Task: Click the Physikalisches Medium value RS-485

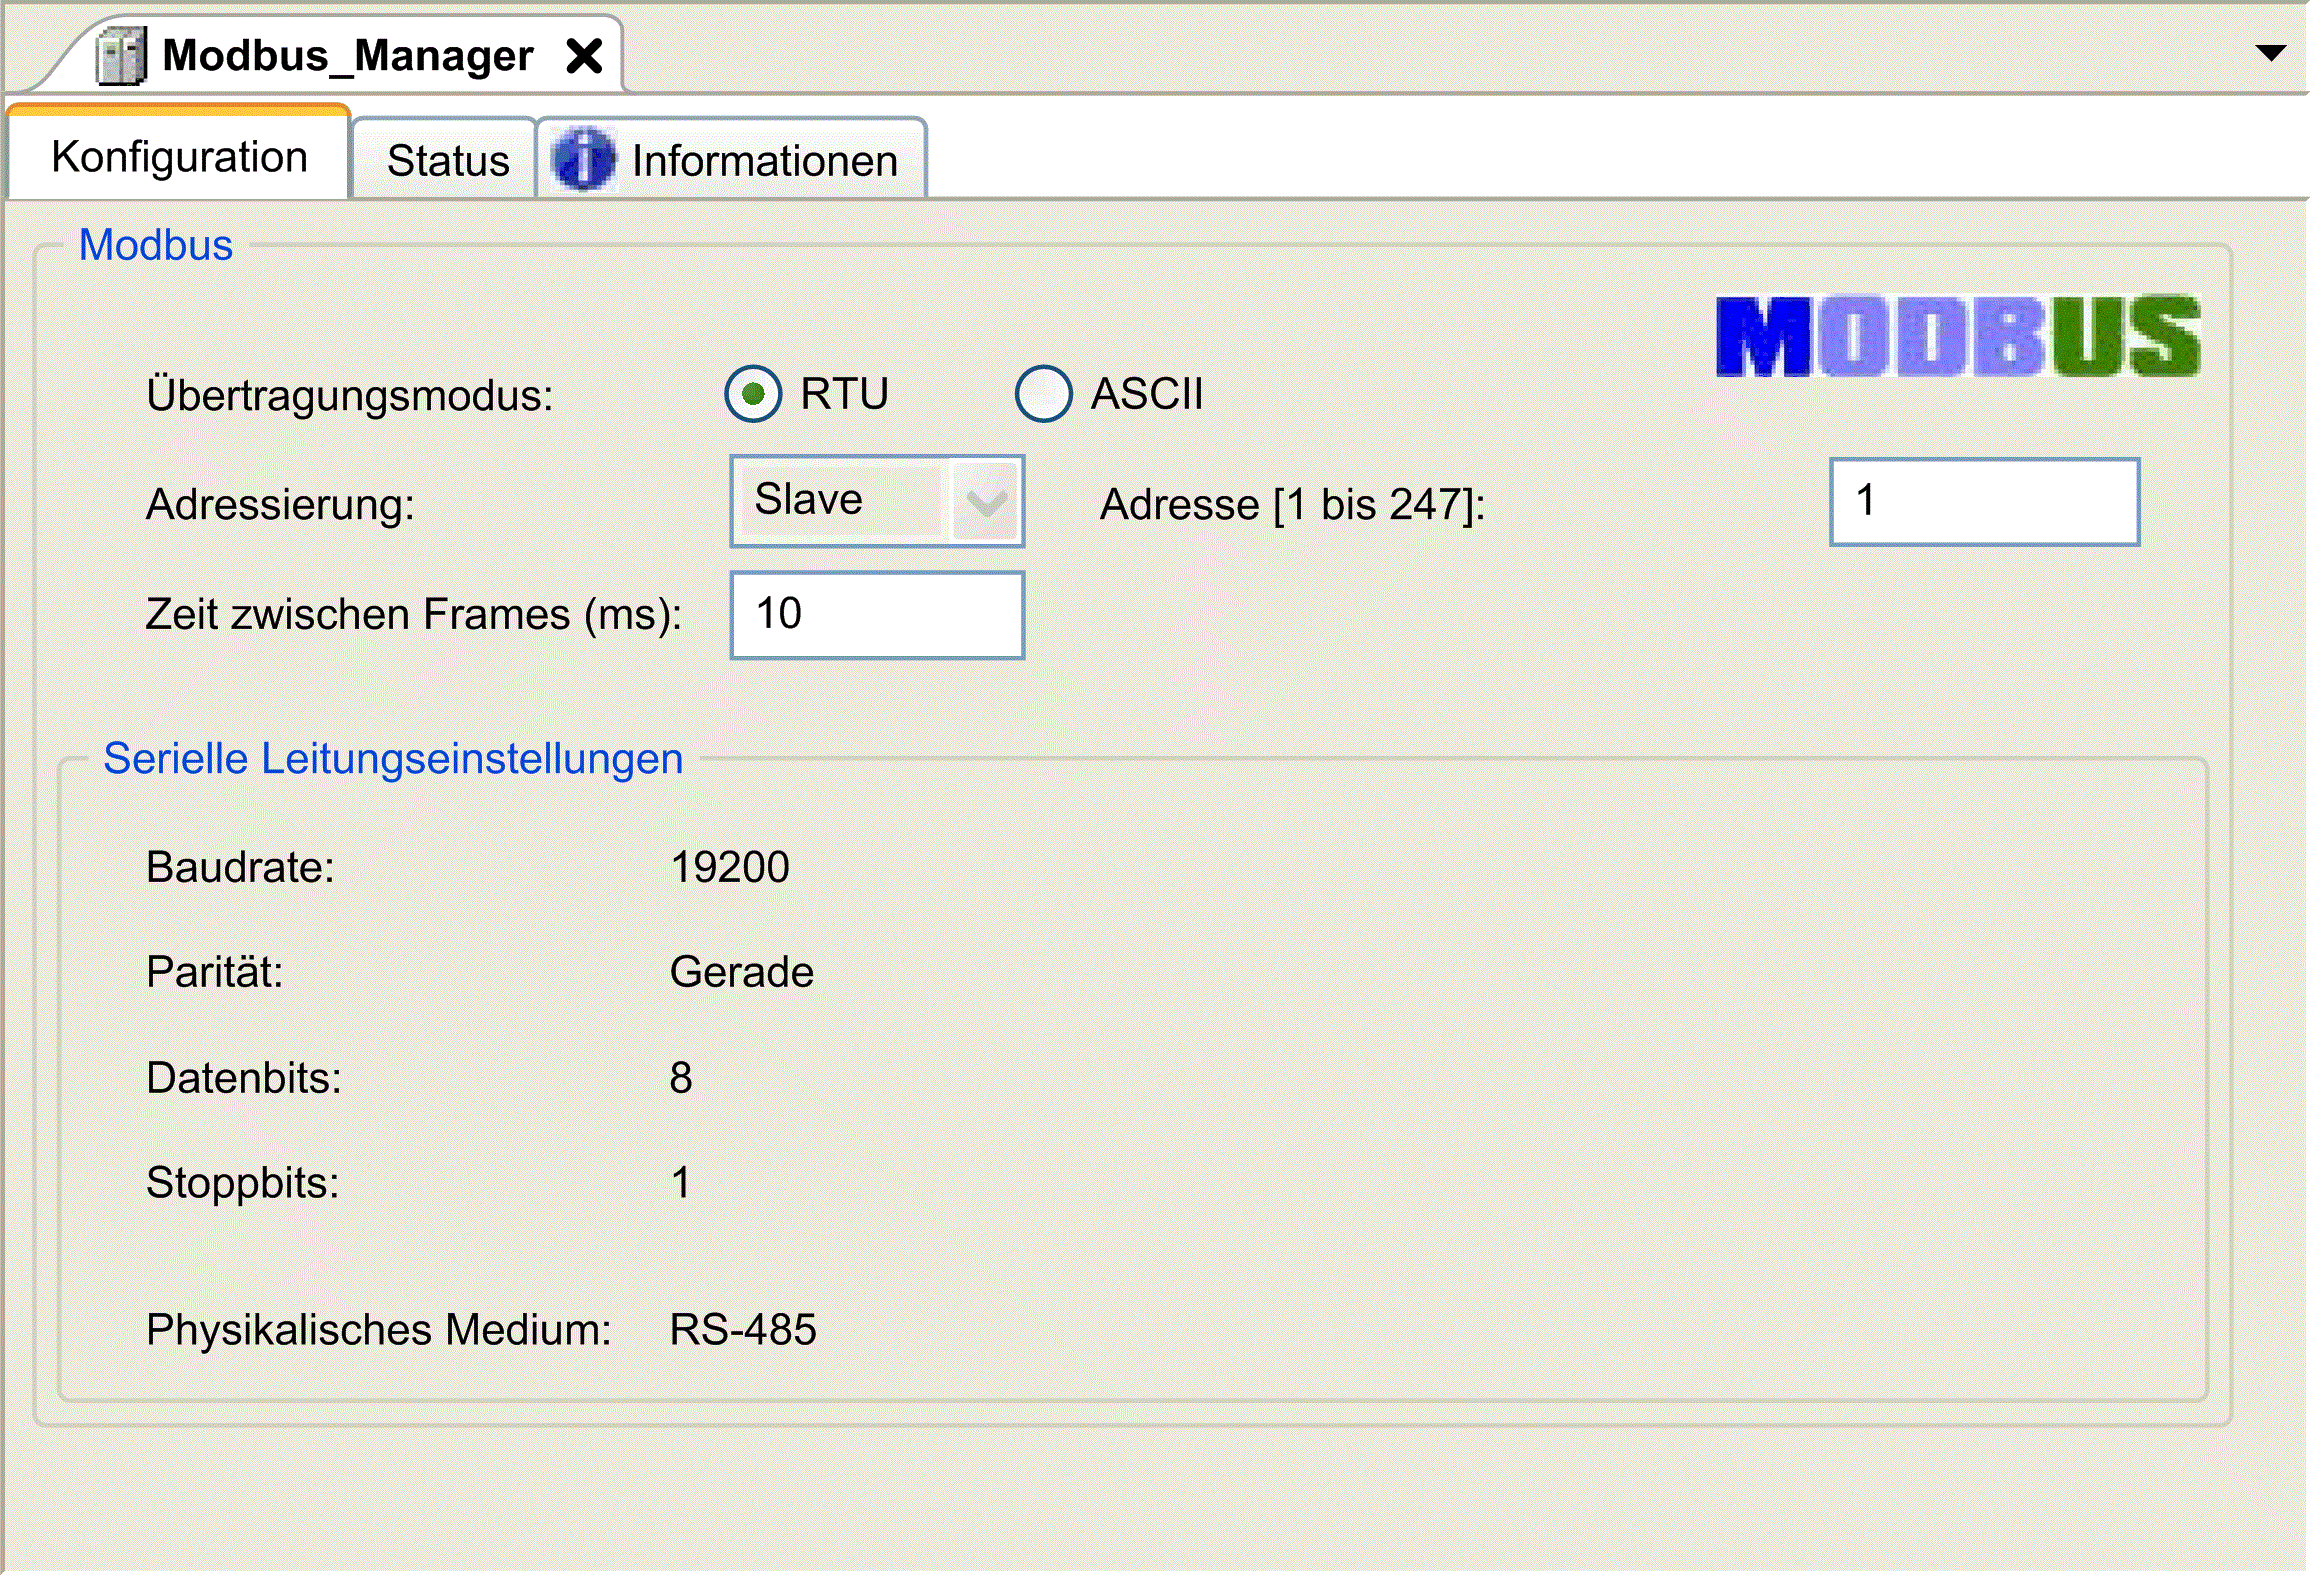Action: click(x=743, y=1330)
